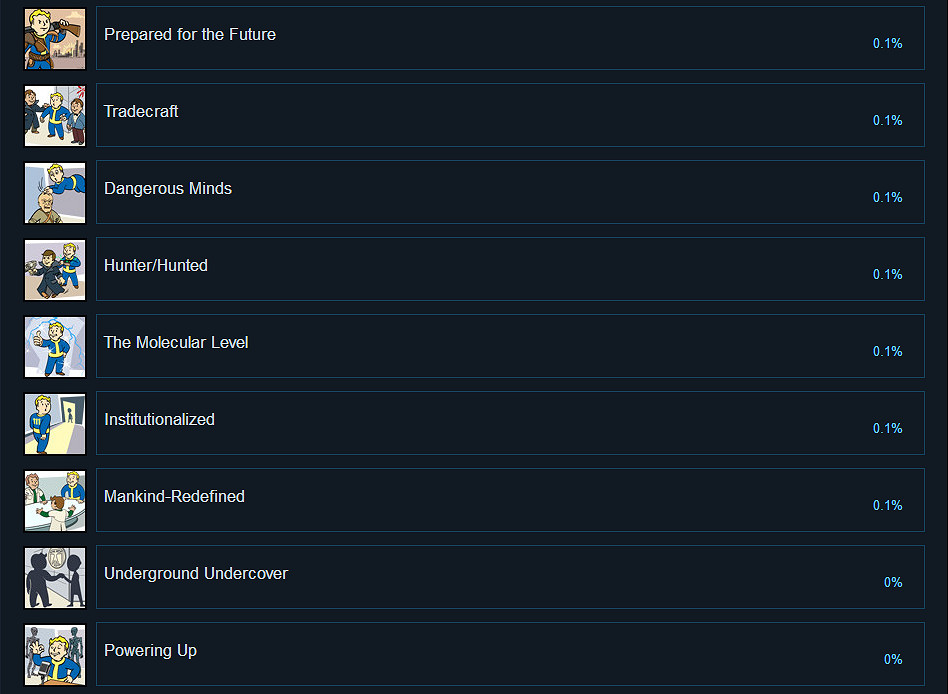Click the Underground Undercover title text

pos(196,573)
